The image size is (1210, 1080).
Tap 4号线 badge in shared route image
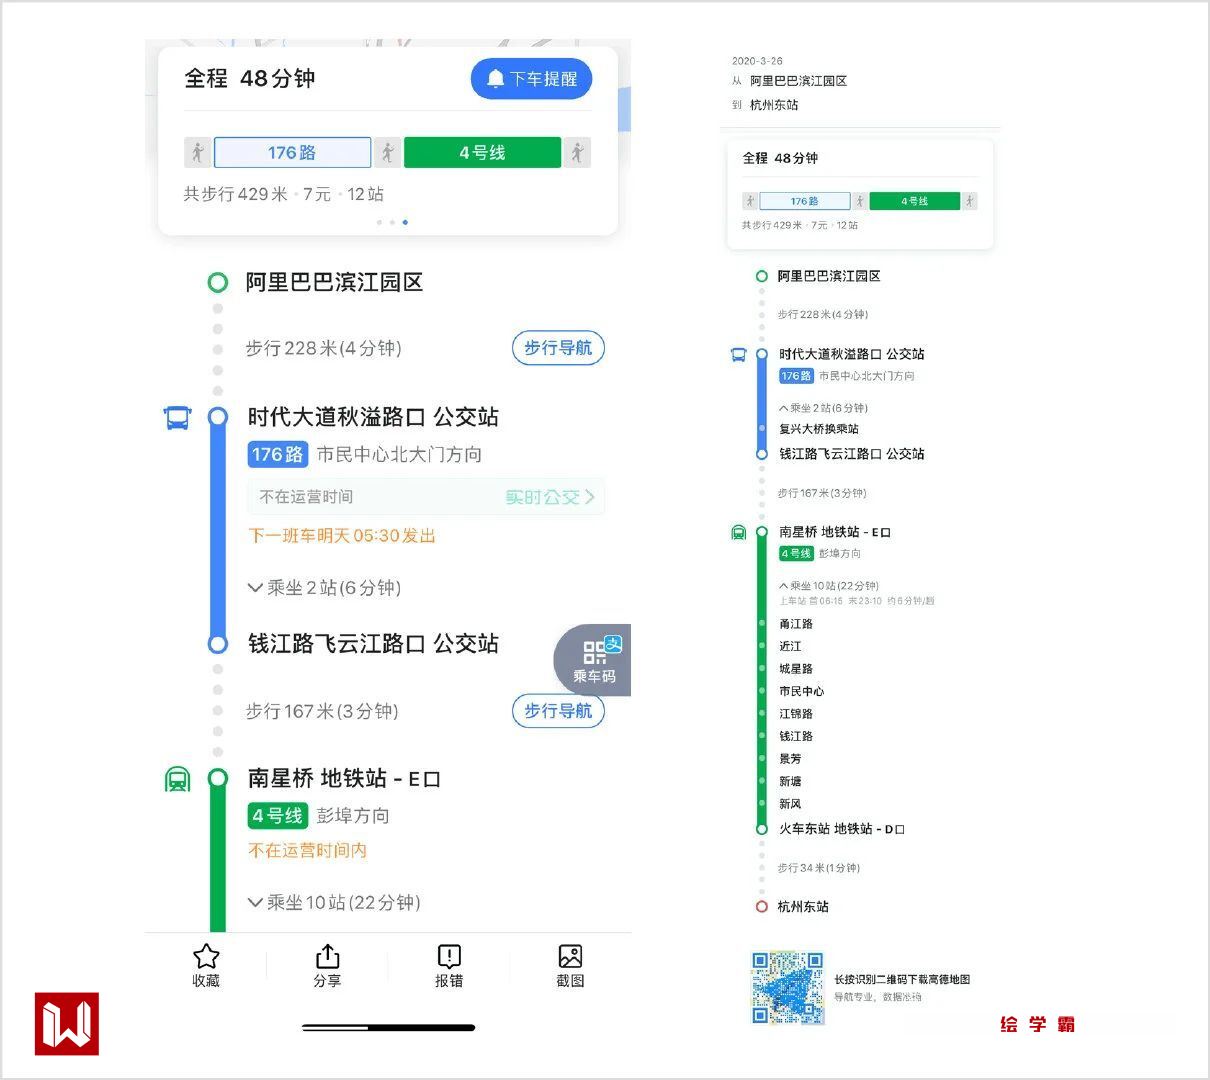(796, 553)
